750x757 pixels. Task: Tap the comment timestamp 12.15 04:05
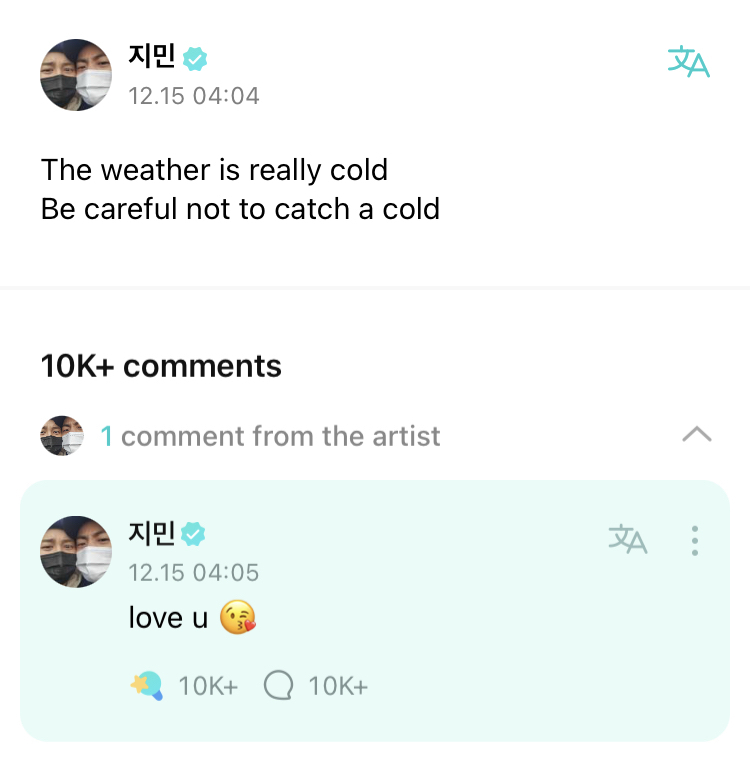[x=193, y=573]
